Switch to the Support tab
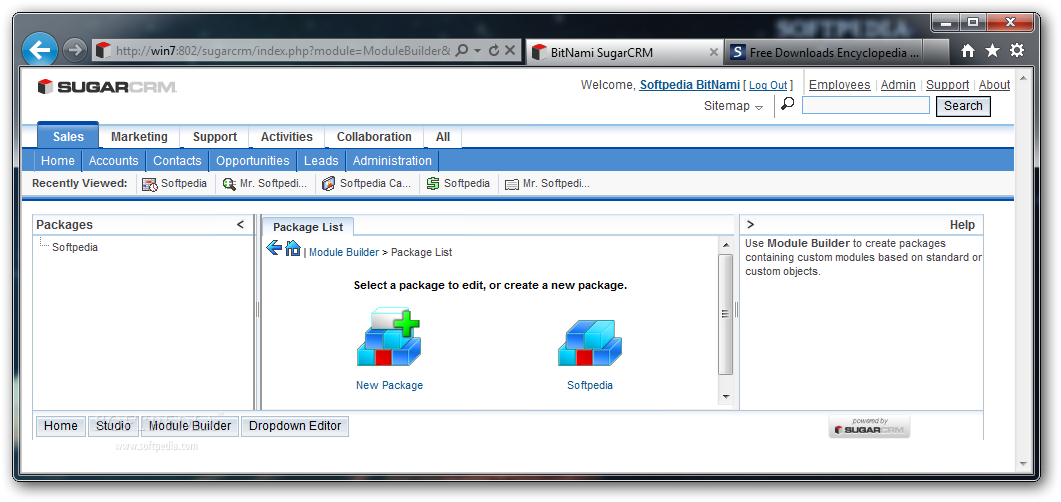Image resolution: width=1061 pixels, height=502 pixels. tap(215, 137)
